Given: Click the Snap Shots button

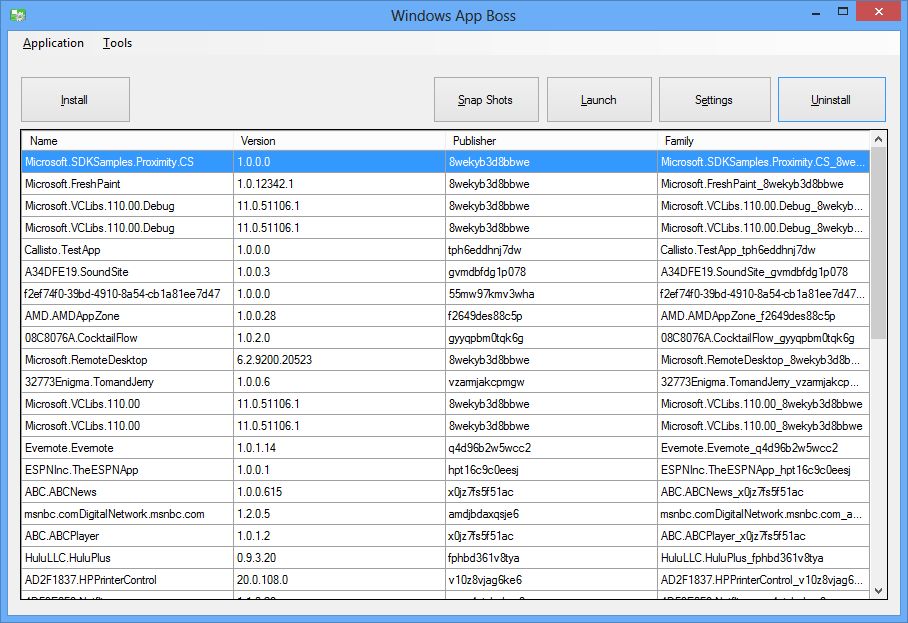Looking at the screenshot, I should coord(486,100).
